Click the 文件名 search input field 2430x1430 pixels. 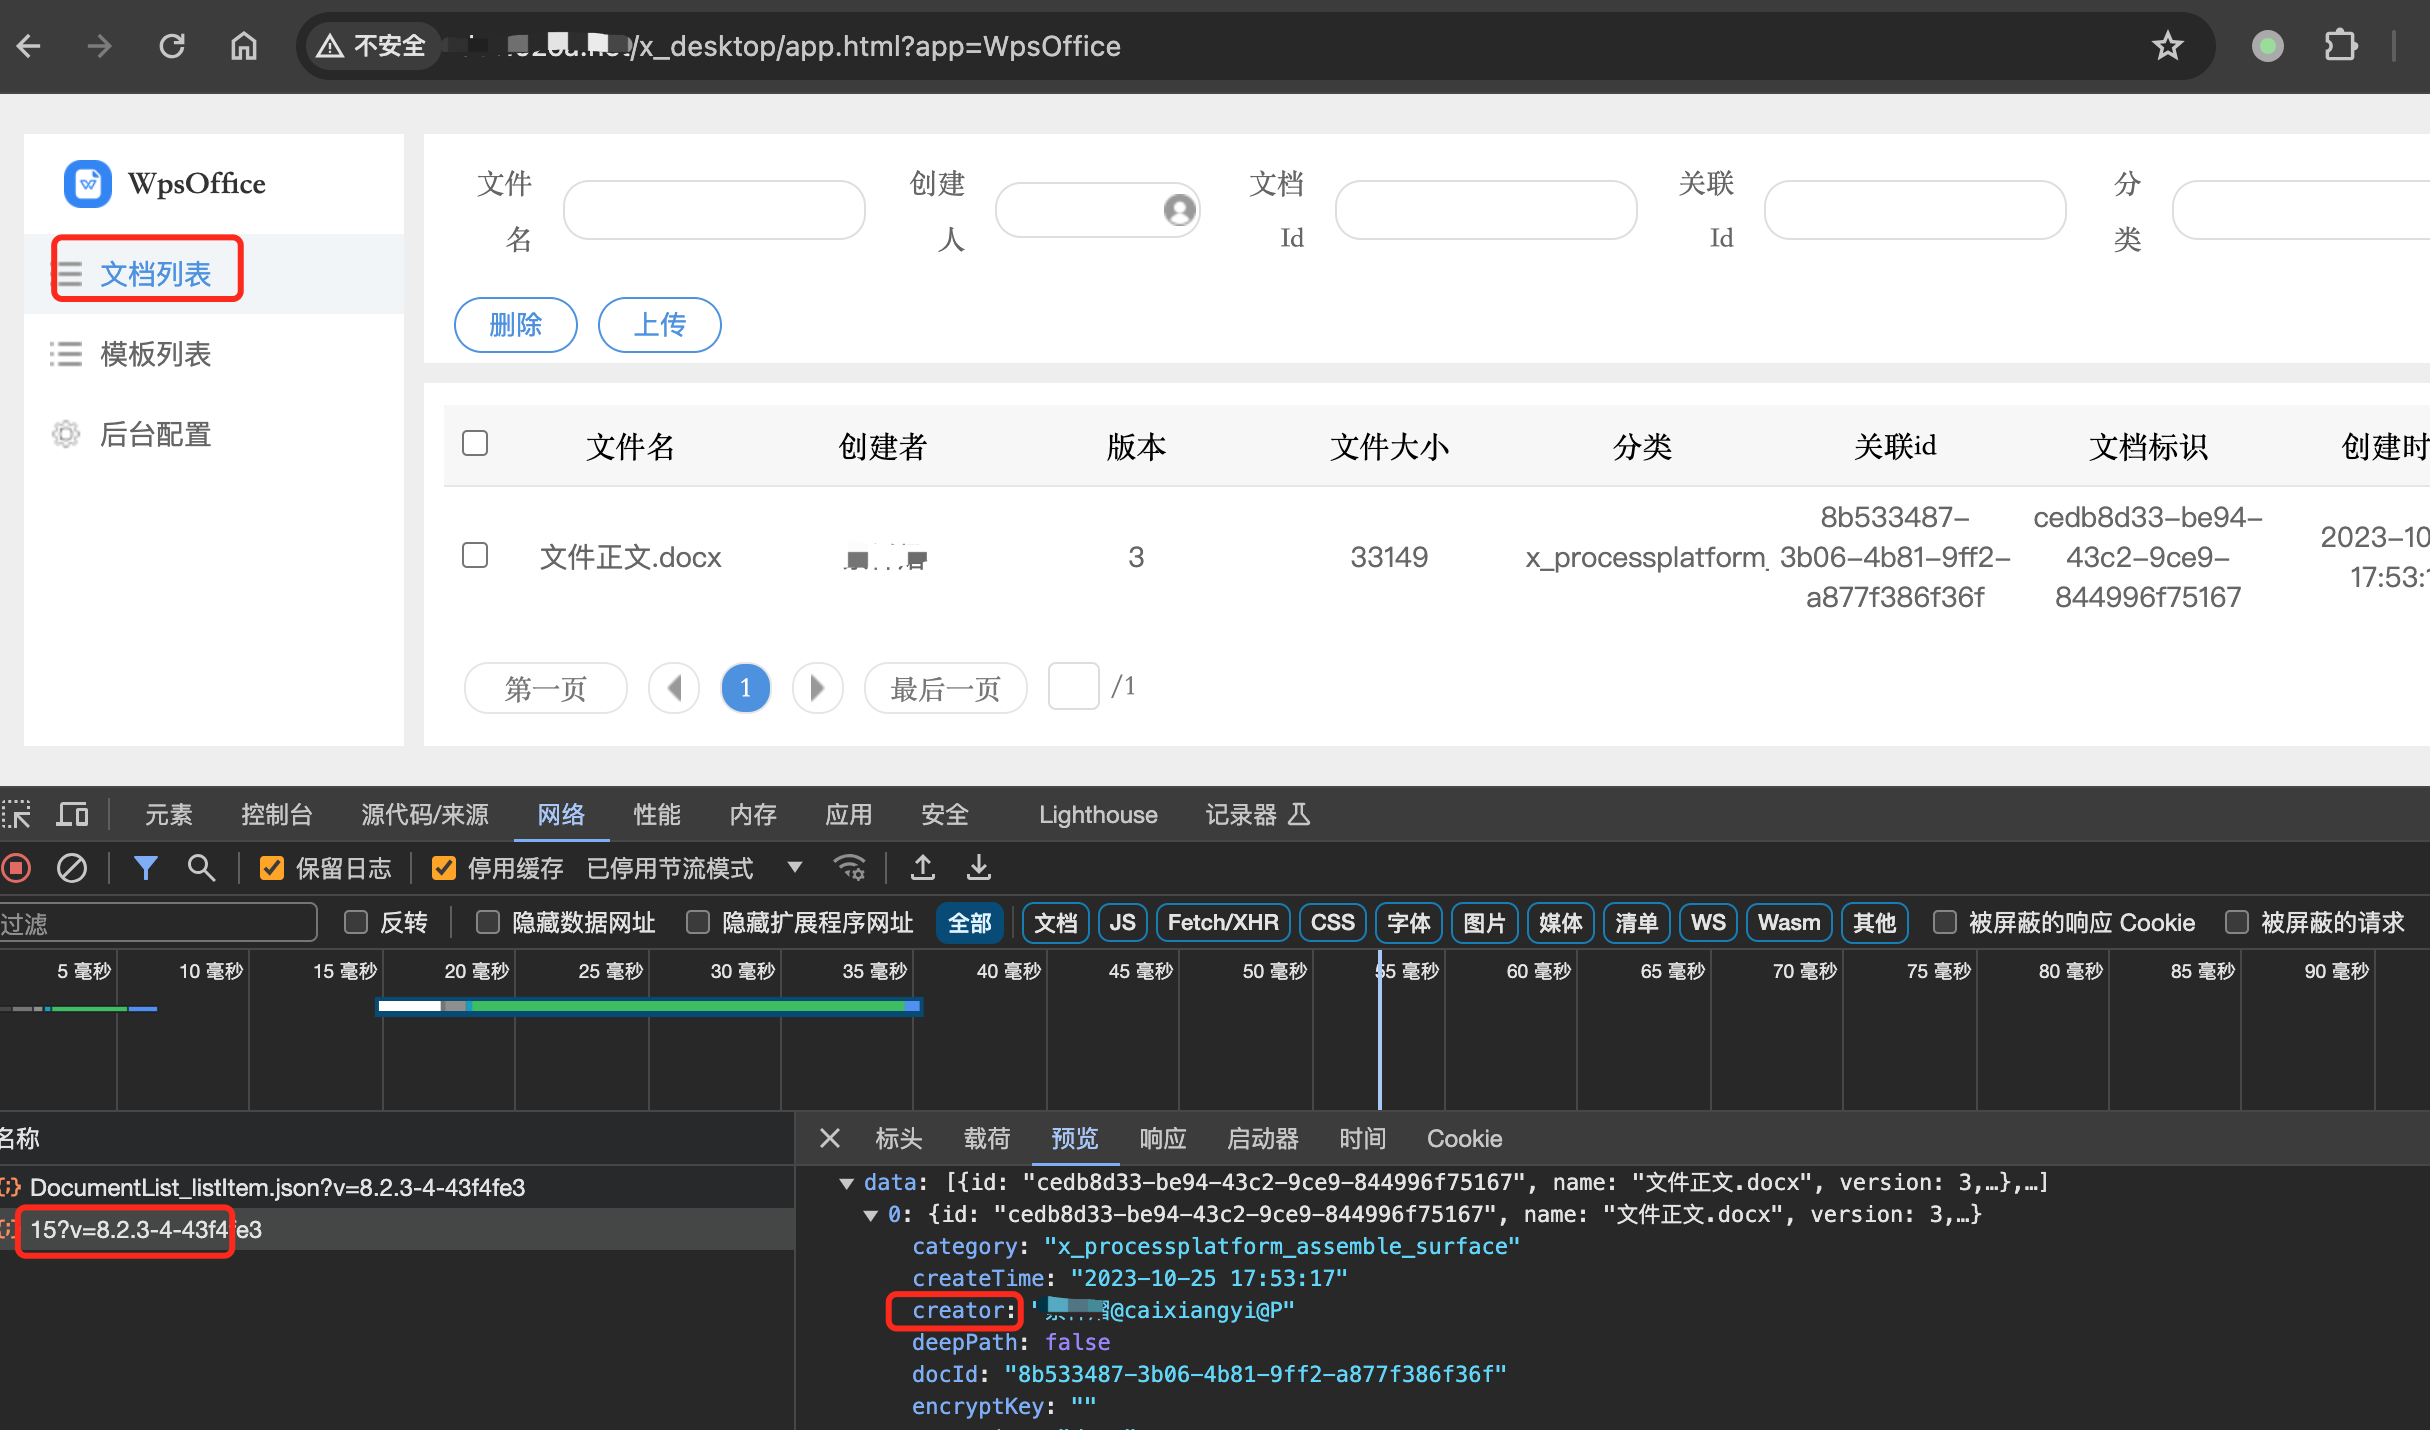(x=714, y=210)
